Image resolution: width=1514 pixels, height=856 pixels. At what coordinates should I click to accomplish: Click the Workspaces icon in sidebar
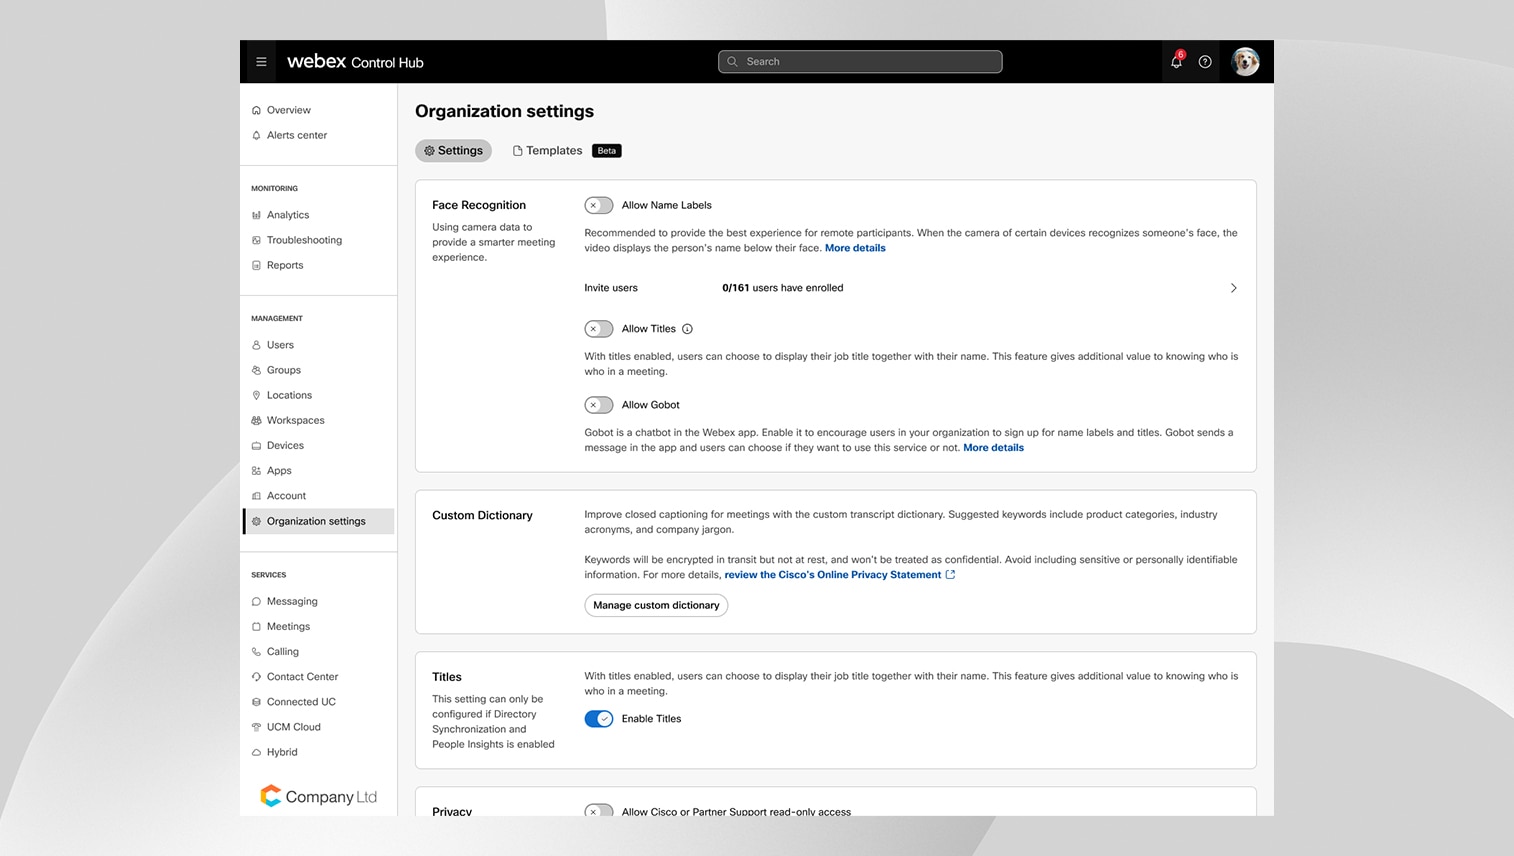pyautogui.click(x=256, y=420)
